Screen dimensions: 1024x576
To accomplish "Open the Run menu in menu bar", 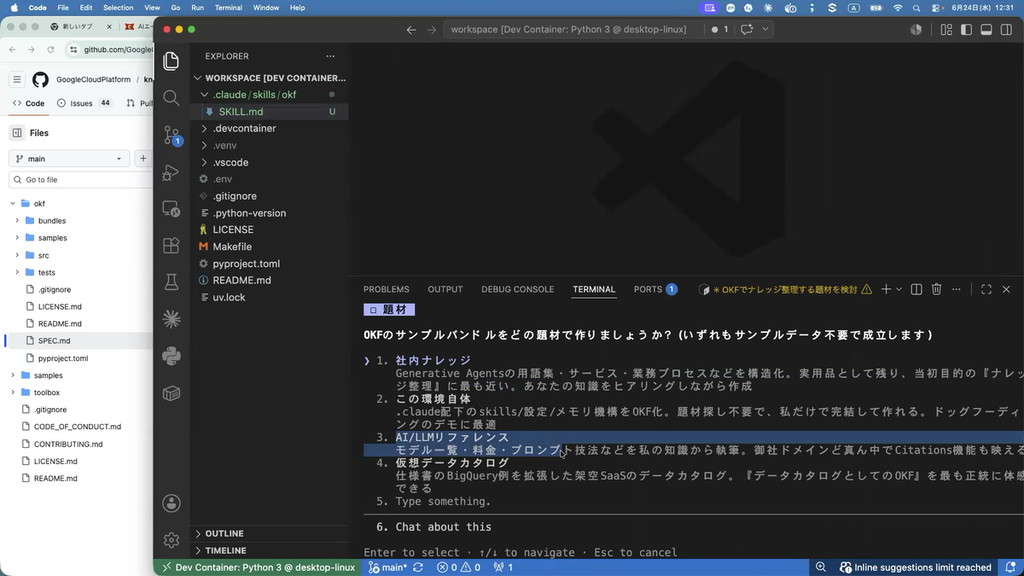I will 197,8.
